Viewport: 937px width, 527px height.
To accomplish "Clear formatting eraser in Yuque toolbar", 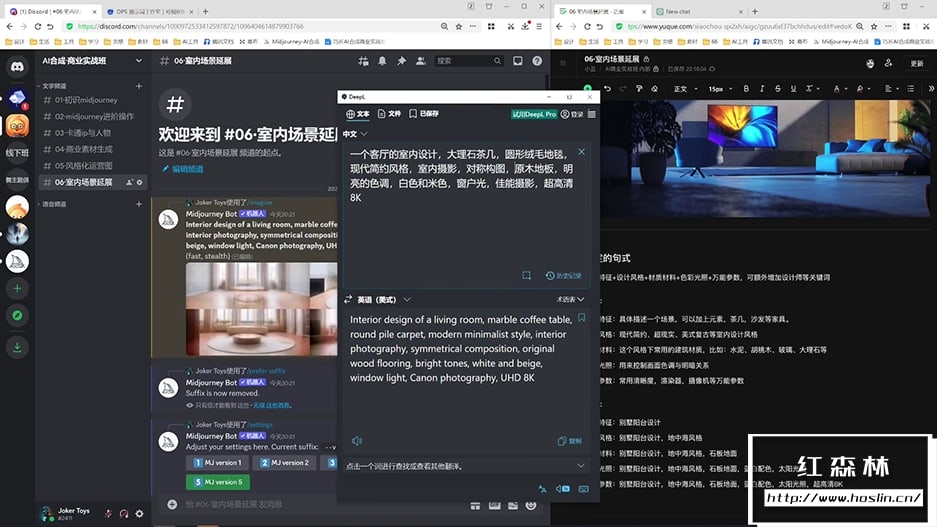I will tap(655, 88).
